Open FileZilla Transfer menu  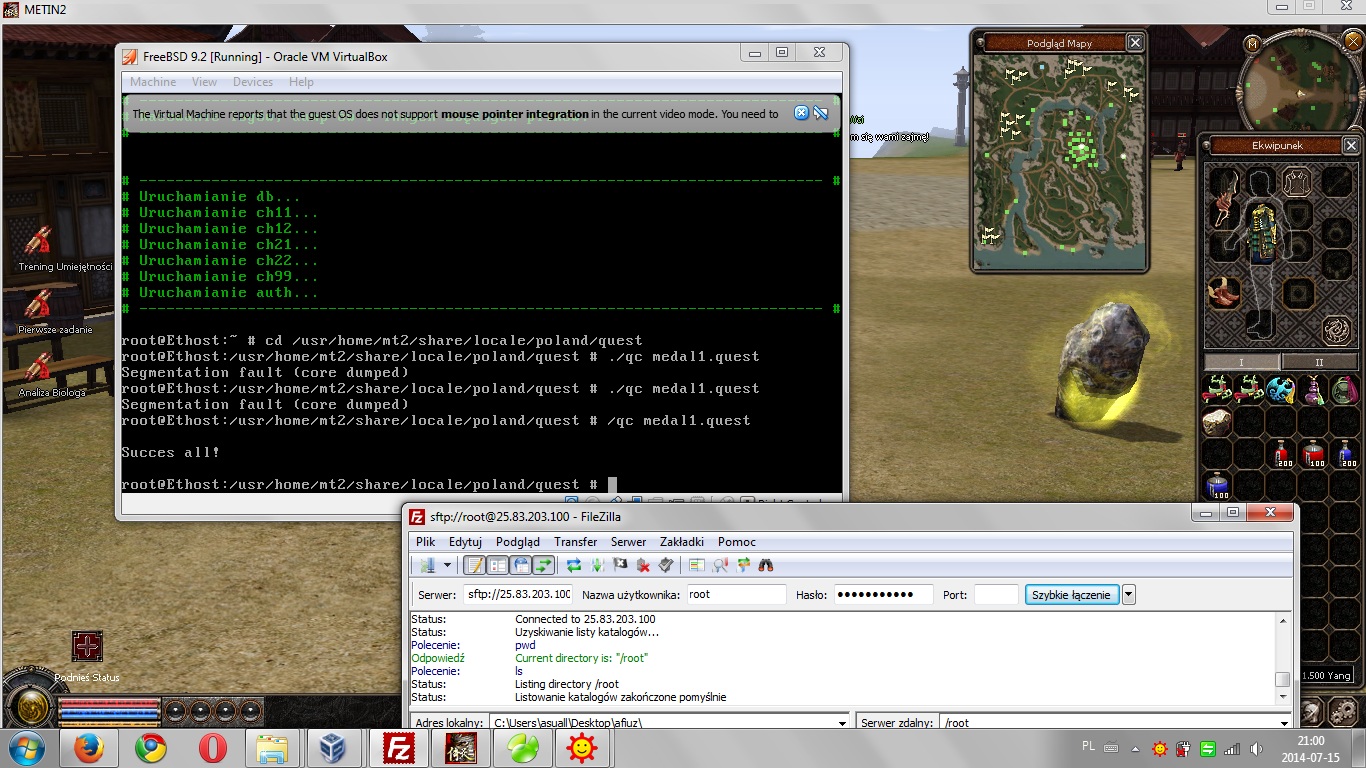coord(575,542)
